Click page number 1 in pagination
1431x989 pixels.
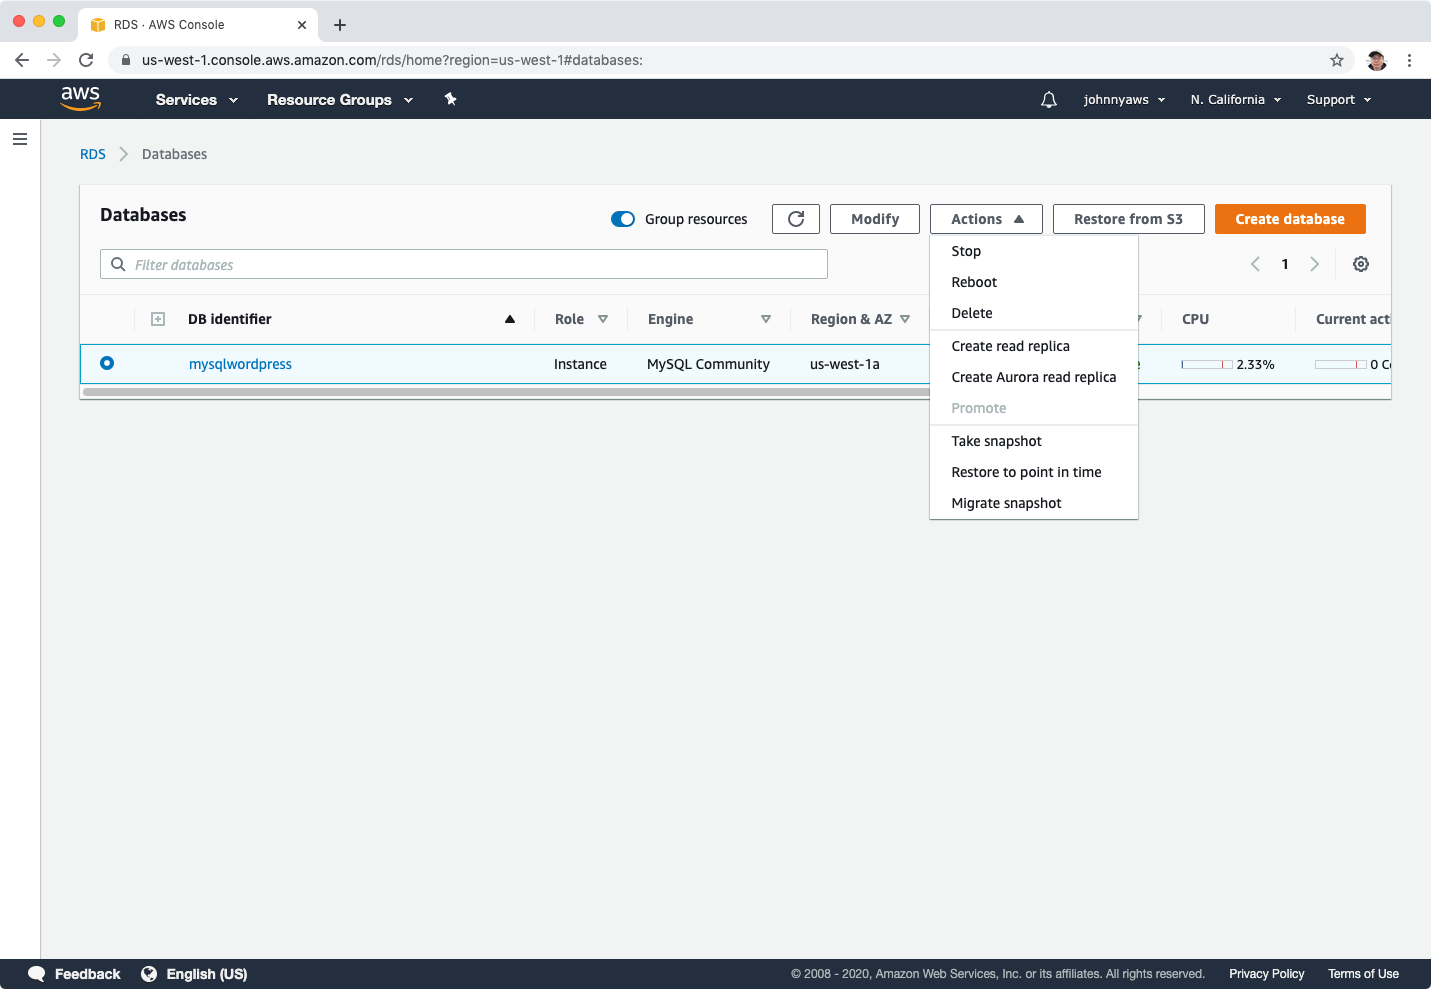pos(1285,264)
